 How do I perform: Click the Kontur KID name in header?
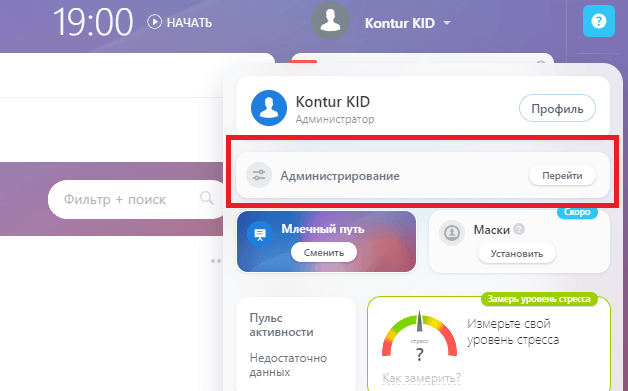click(x=400, y=23)
